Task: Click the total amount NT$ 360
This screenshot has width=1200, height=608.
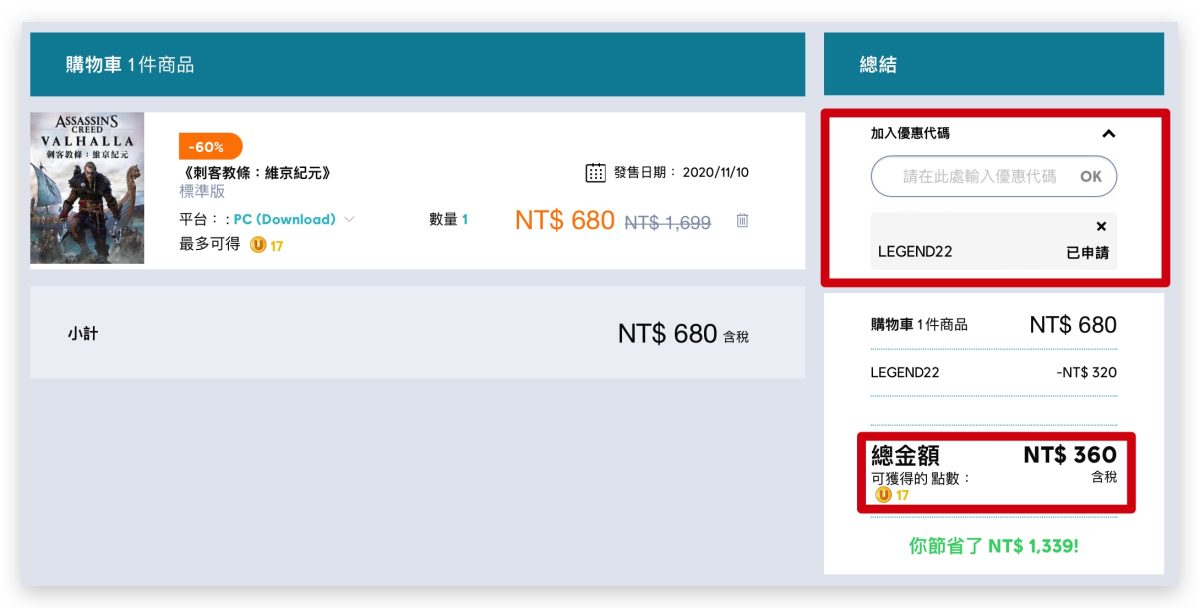Action: [1070, 455]
